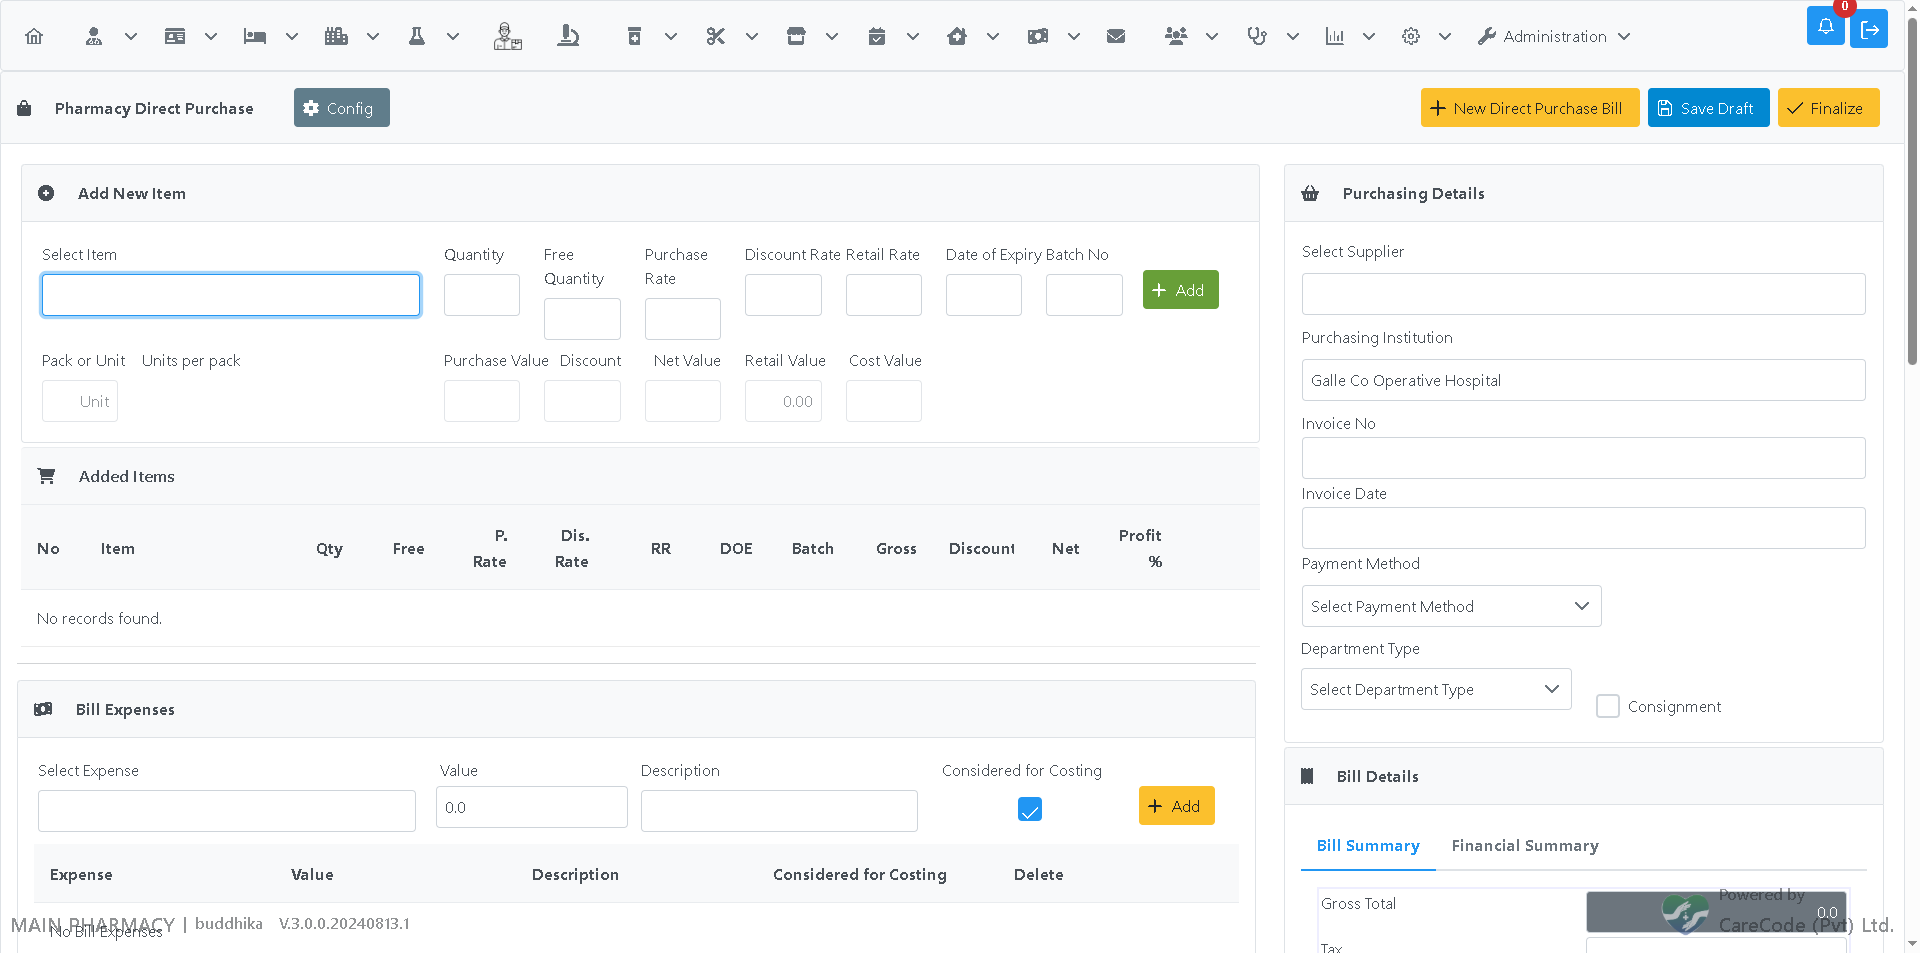
Task: Expand the chevron next to bed icon
Action: (x=292, y=36)
